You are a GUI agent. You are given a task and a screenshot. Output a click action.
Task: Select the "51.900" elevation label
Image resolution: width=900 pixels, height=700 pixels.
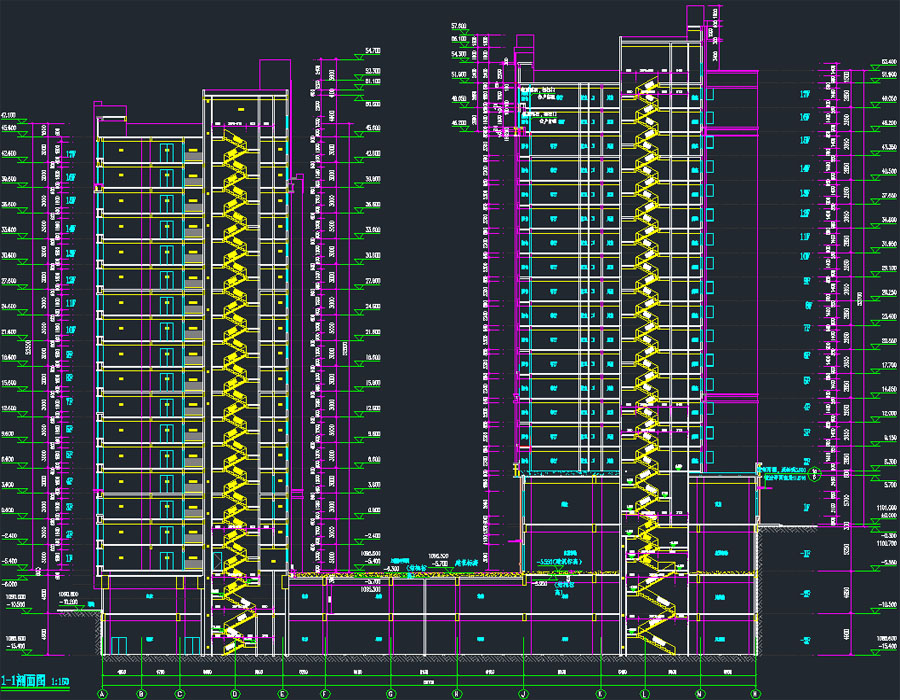pyautogui.click(x=889, y=75)
